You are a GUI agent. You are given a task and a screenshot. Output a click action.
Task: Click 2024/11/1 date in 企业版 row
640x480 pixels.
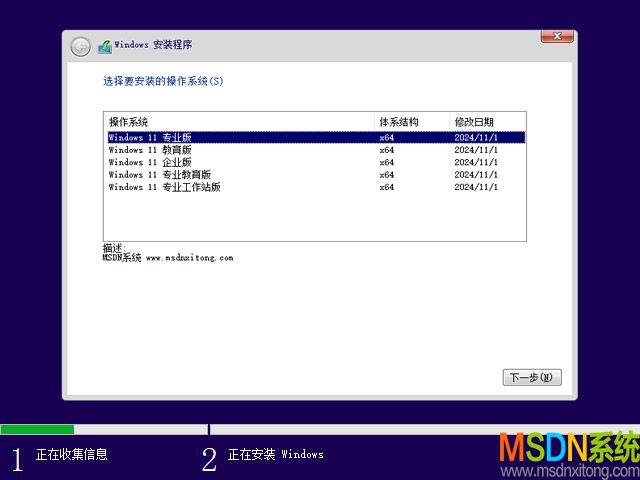point(476,162)
